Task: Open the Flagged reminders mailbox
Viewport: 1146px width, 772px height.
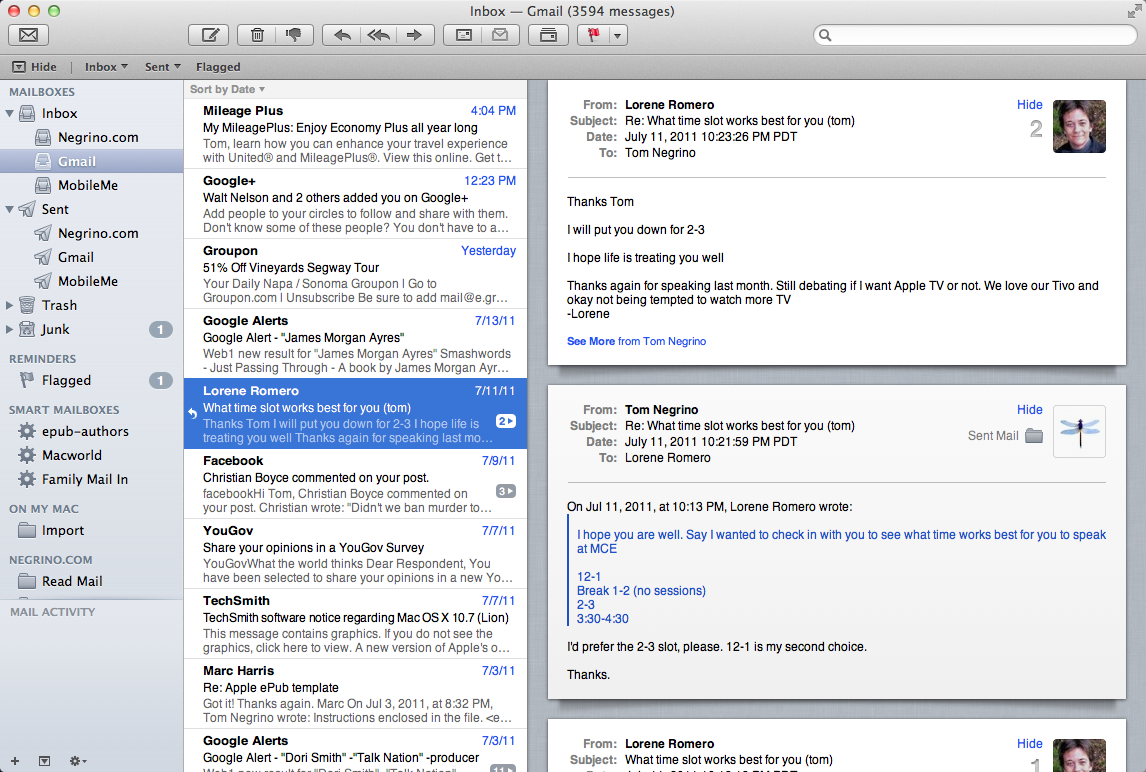Action: click(91, 380)
